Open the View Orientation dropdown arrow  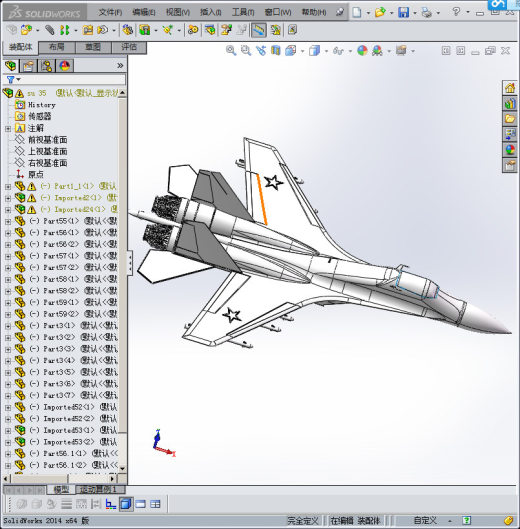point(302,51)
